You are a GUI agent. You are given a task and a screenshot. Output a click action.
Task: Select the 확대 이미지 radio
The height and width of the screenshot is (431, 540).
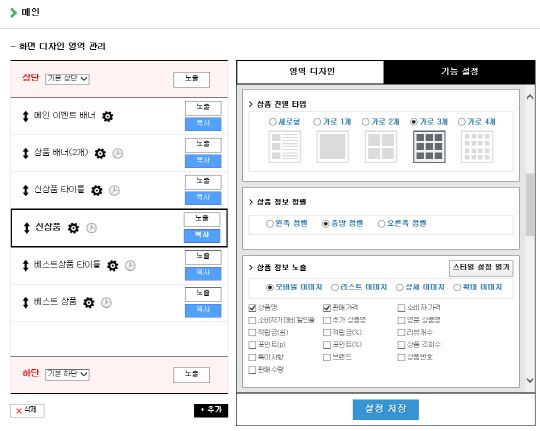point(457,287)
